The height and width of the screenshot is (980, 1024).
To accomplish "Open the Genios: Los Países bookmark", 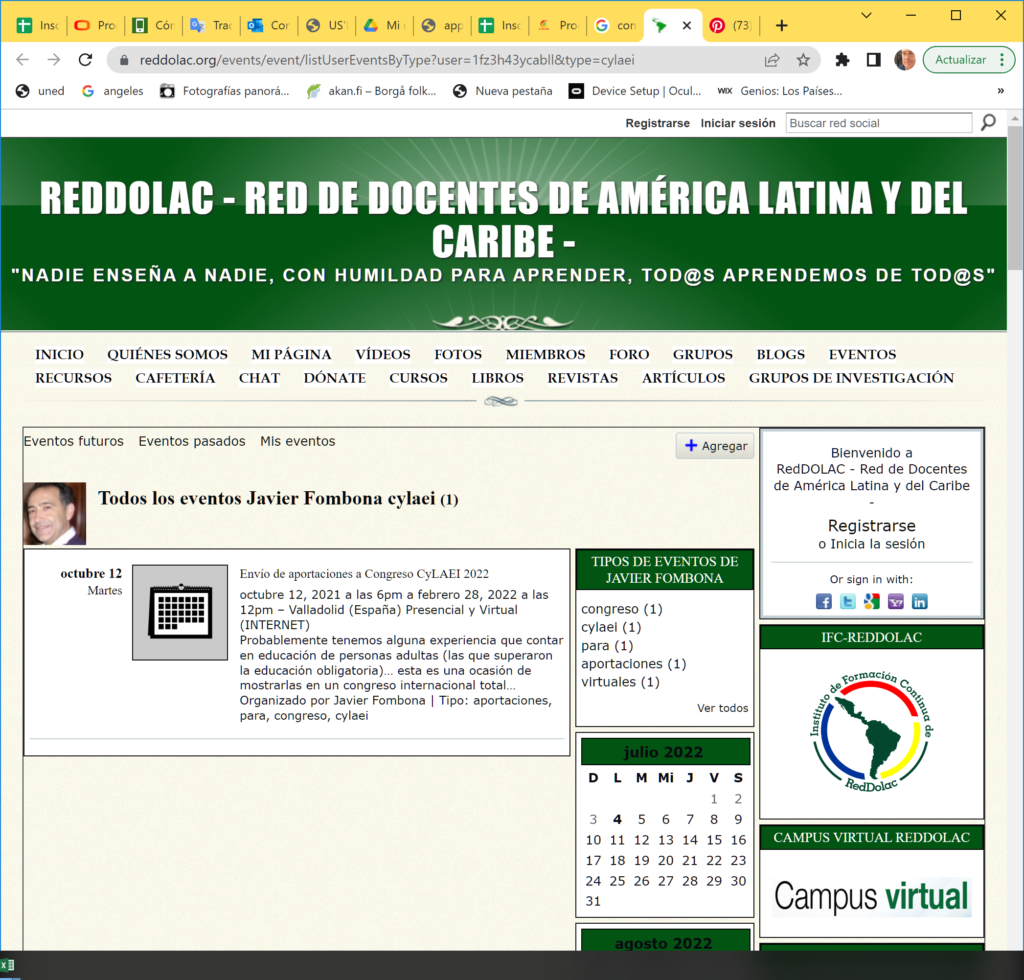I will click(780, 91).
